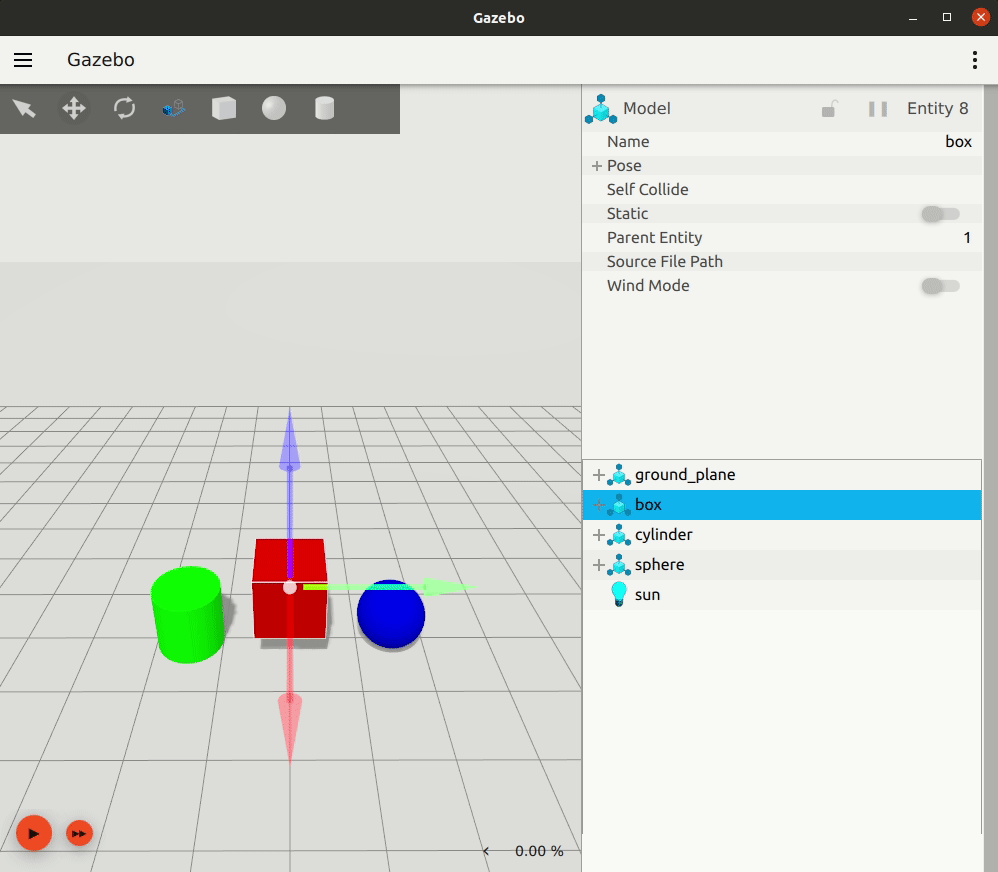Toggle the Static switch
Image resolution: width=998 pixels, height=872 pixels.
point(940,214)
